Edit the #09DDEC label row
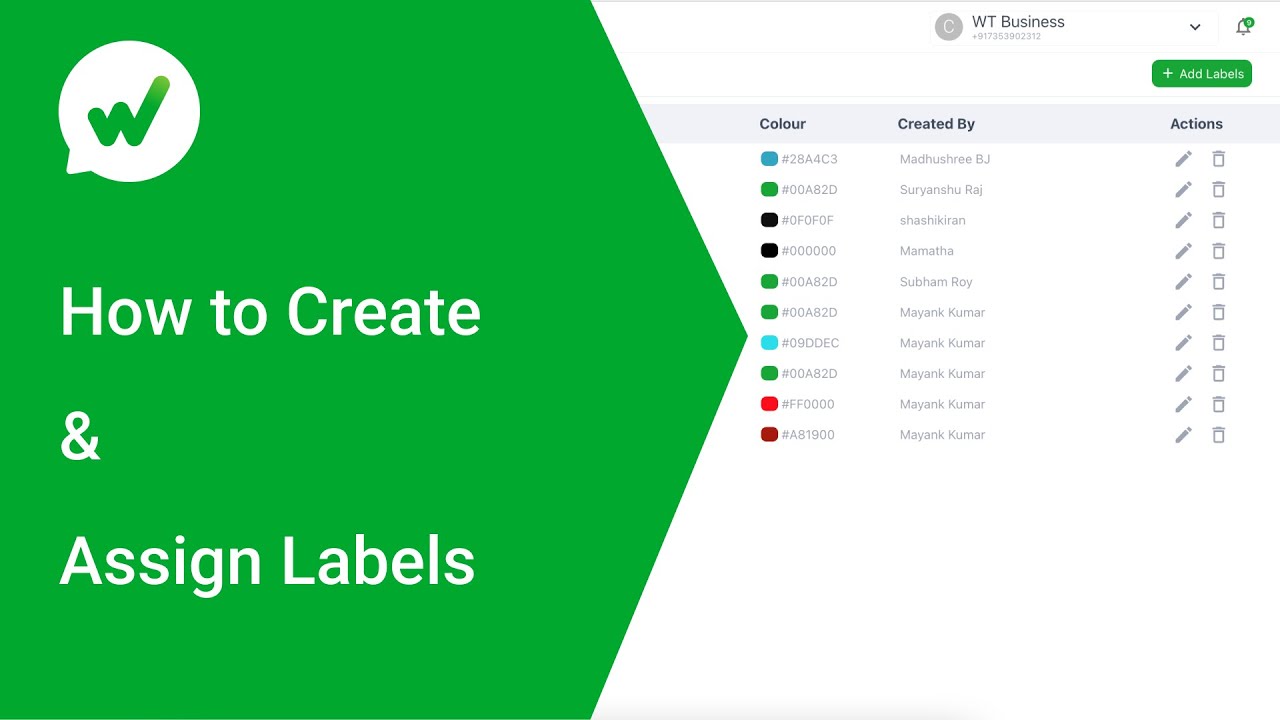The height and width of the screenshot is (720, 1280). tap(1183, 343)
